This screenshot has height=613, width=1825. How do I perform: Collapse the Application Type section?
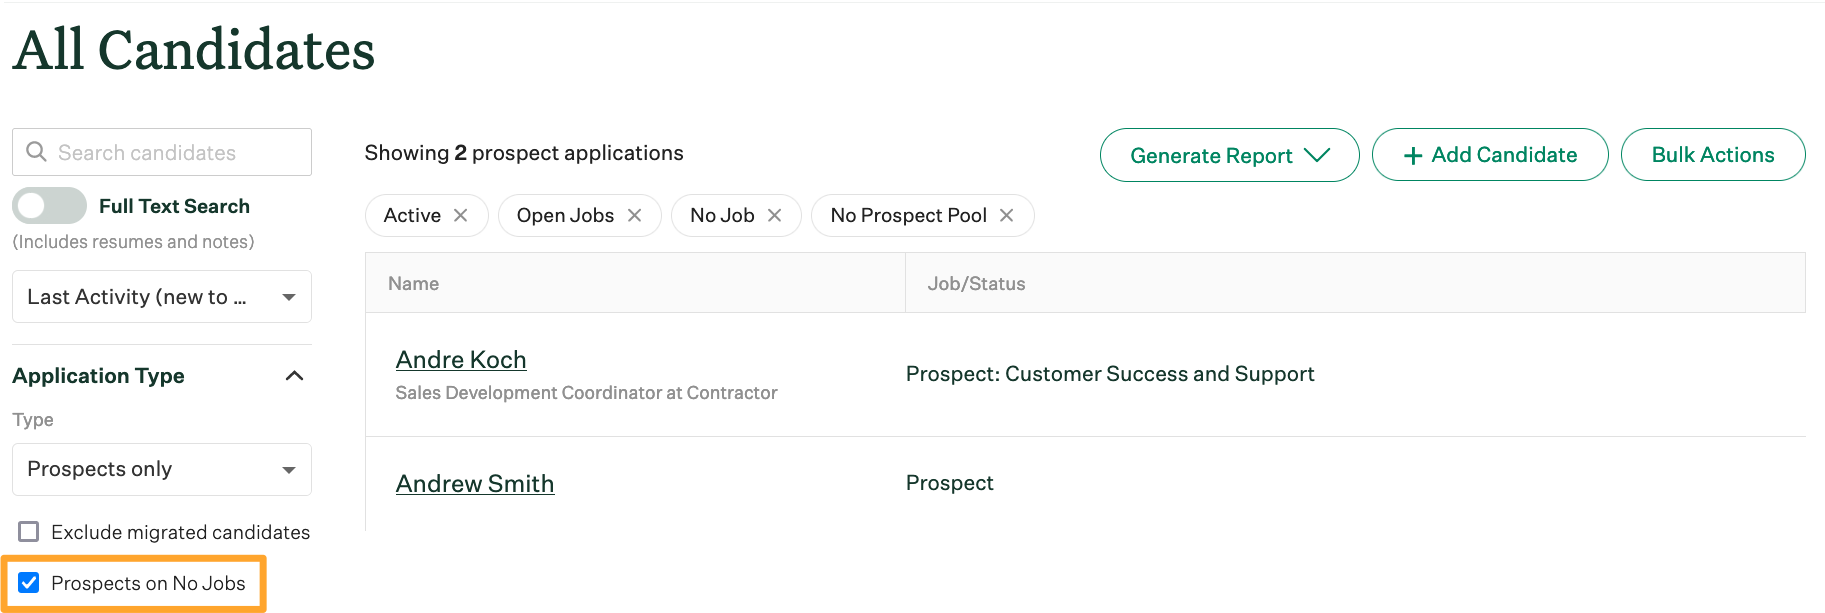294,375
